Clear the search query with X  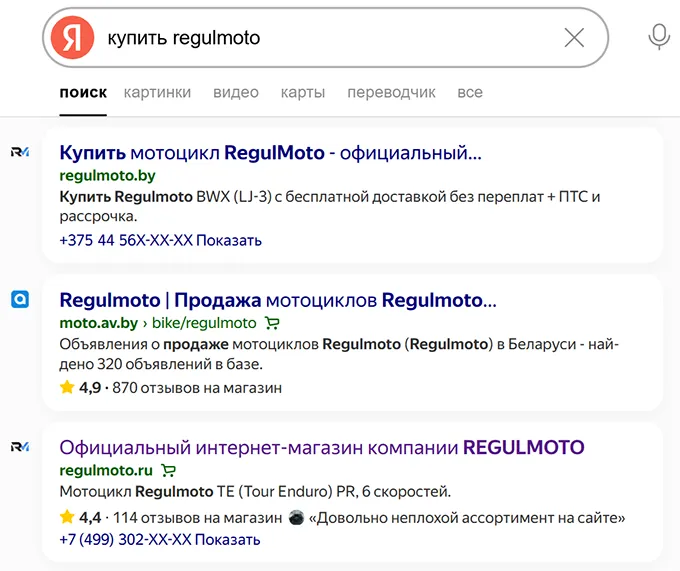tap(574, 38)
